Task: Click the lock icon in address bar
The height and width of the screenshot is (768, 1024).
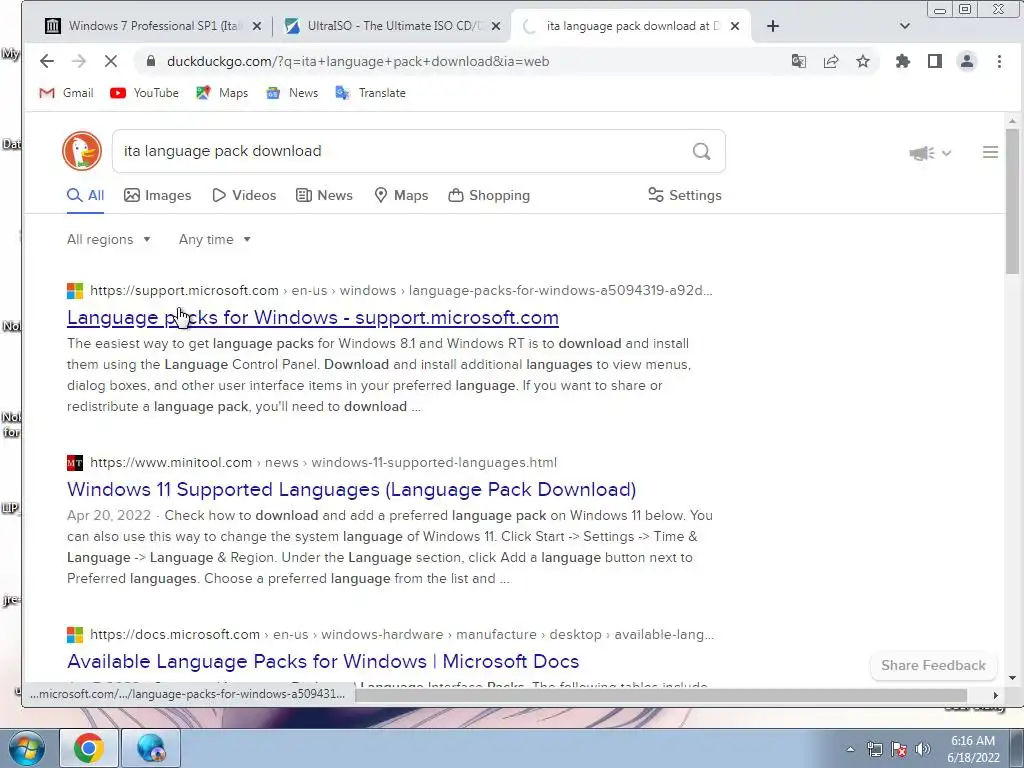Action: 151,61
